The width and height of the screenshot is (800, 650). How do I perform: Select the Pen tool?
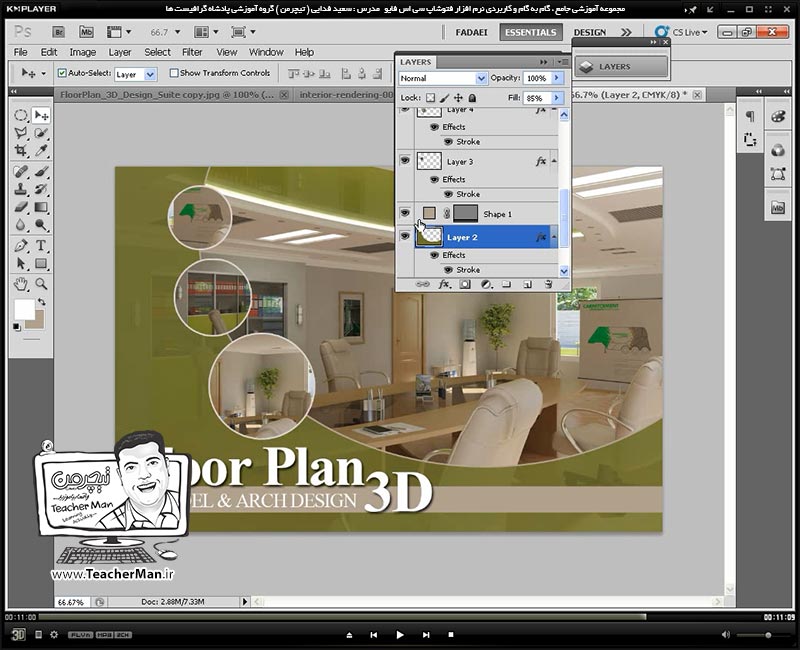coord(21,245)
